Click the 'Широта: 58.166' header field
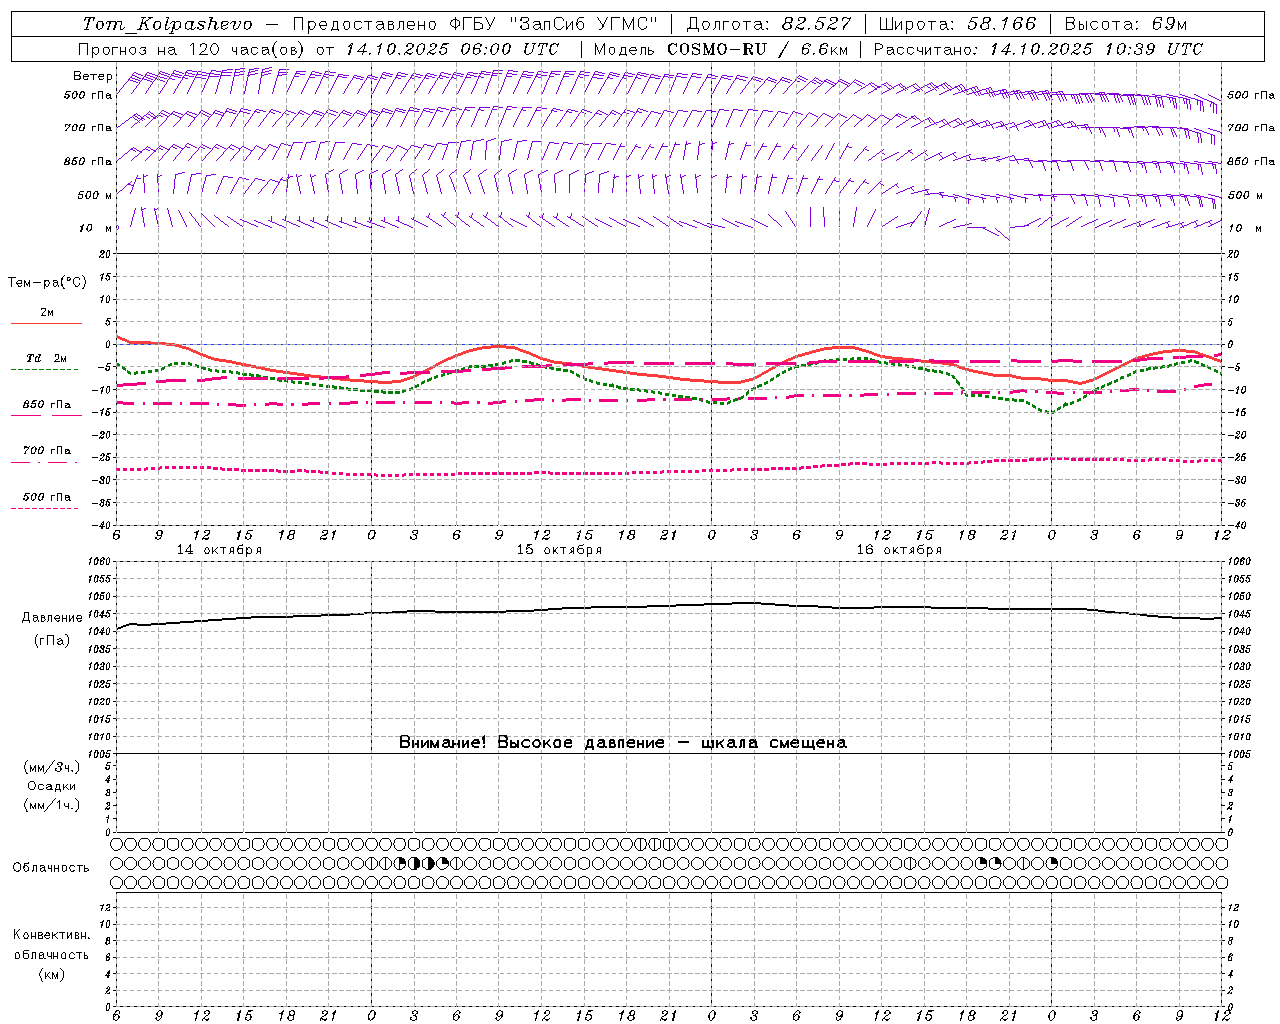 click(958, 24)
